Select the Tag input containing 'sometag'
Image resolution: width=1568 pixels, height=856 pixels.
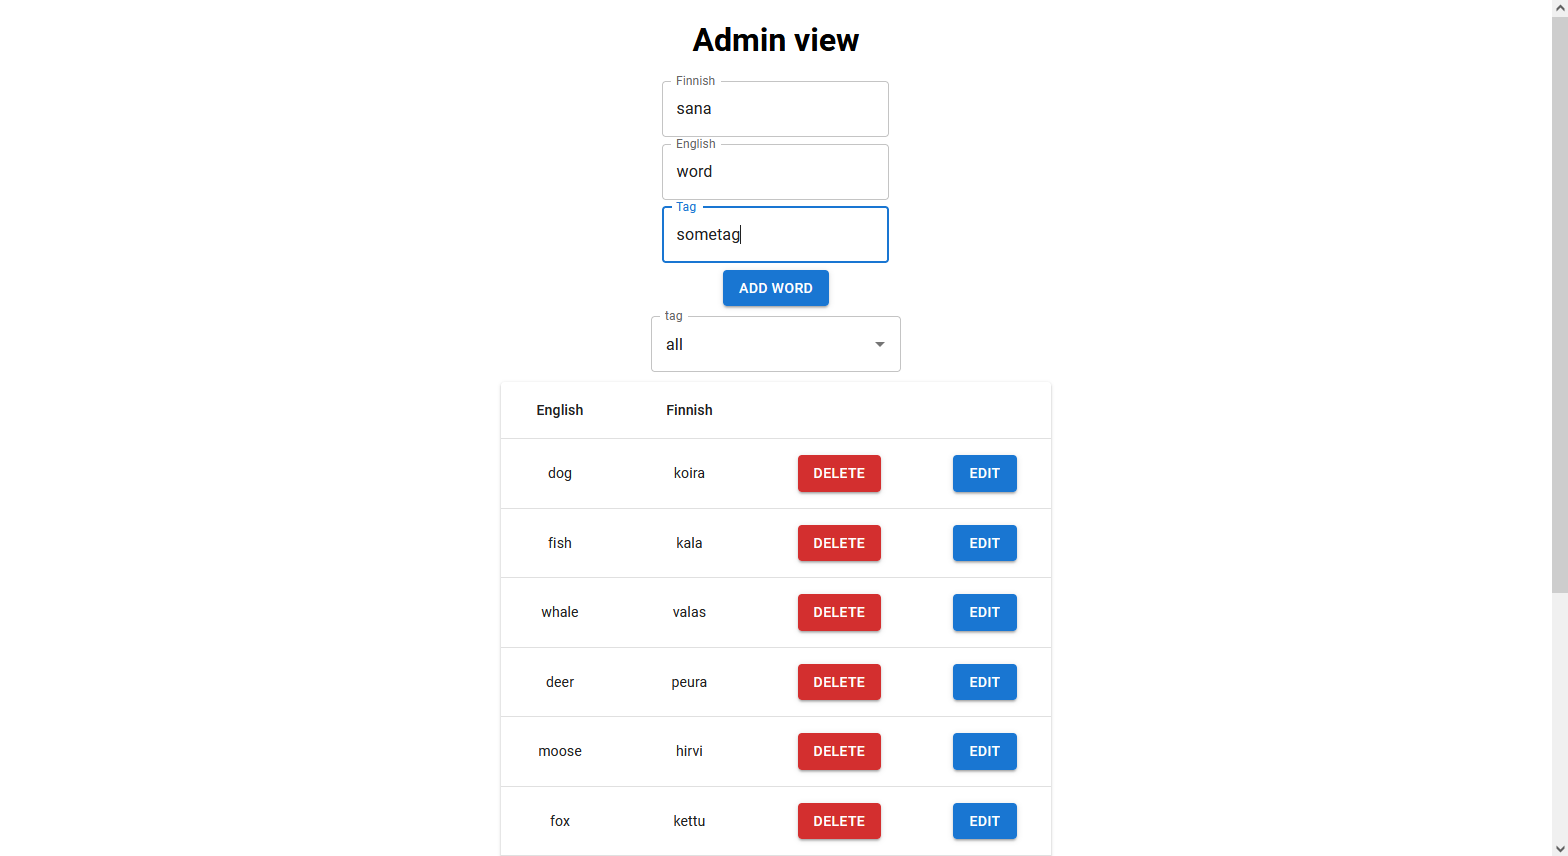coord(775,234)
